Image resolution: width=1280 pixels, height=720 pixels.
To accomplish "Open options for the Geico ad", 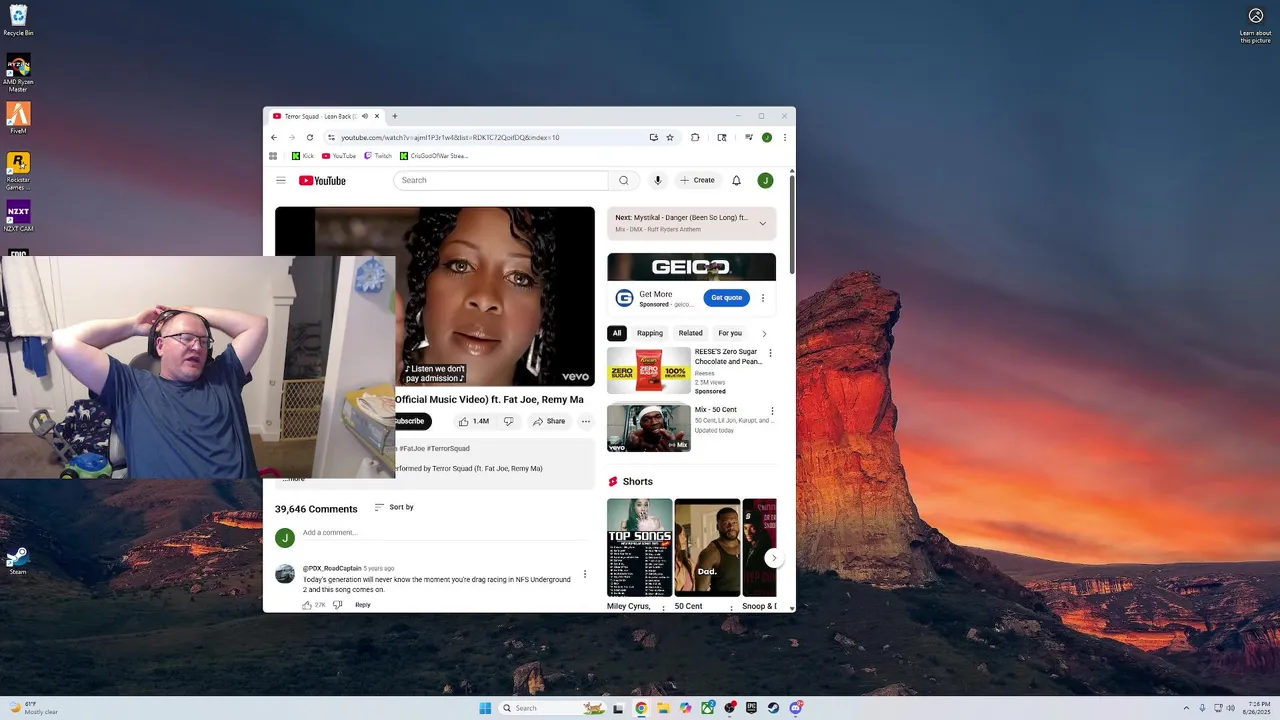I will click(762, 298).
